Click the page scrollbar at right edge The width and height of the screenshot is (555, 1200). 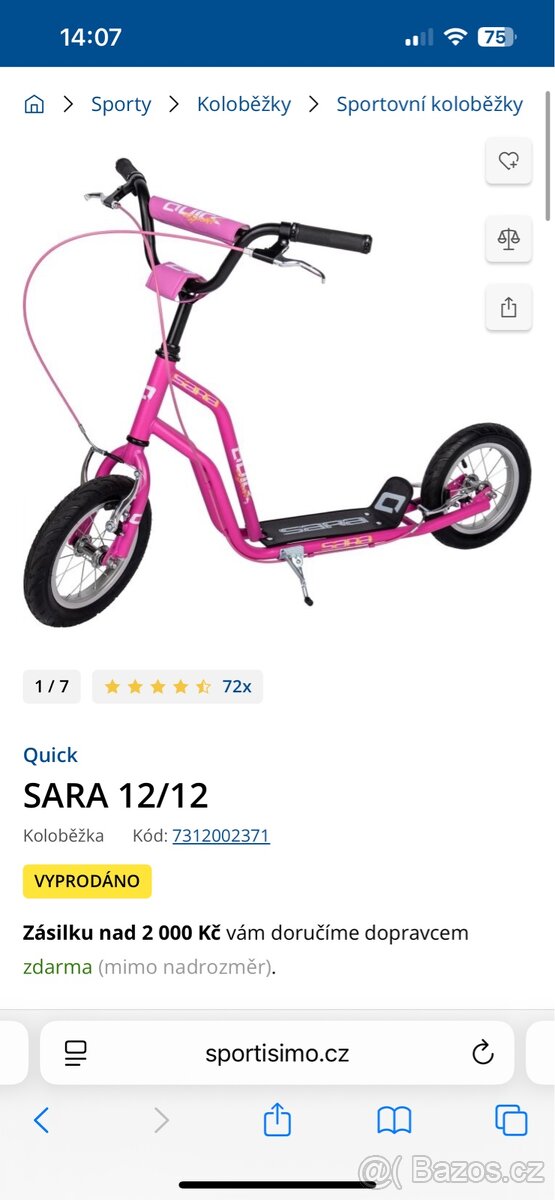click(548, 155)
